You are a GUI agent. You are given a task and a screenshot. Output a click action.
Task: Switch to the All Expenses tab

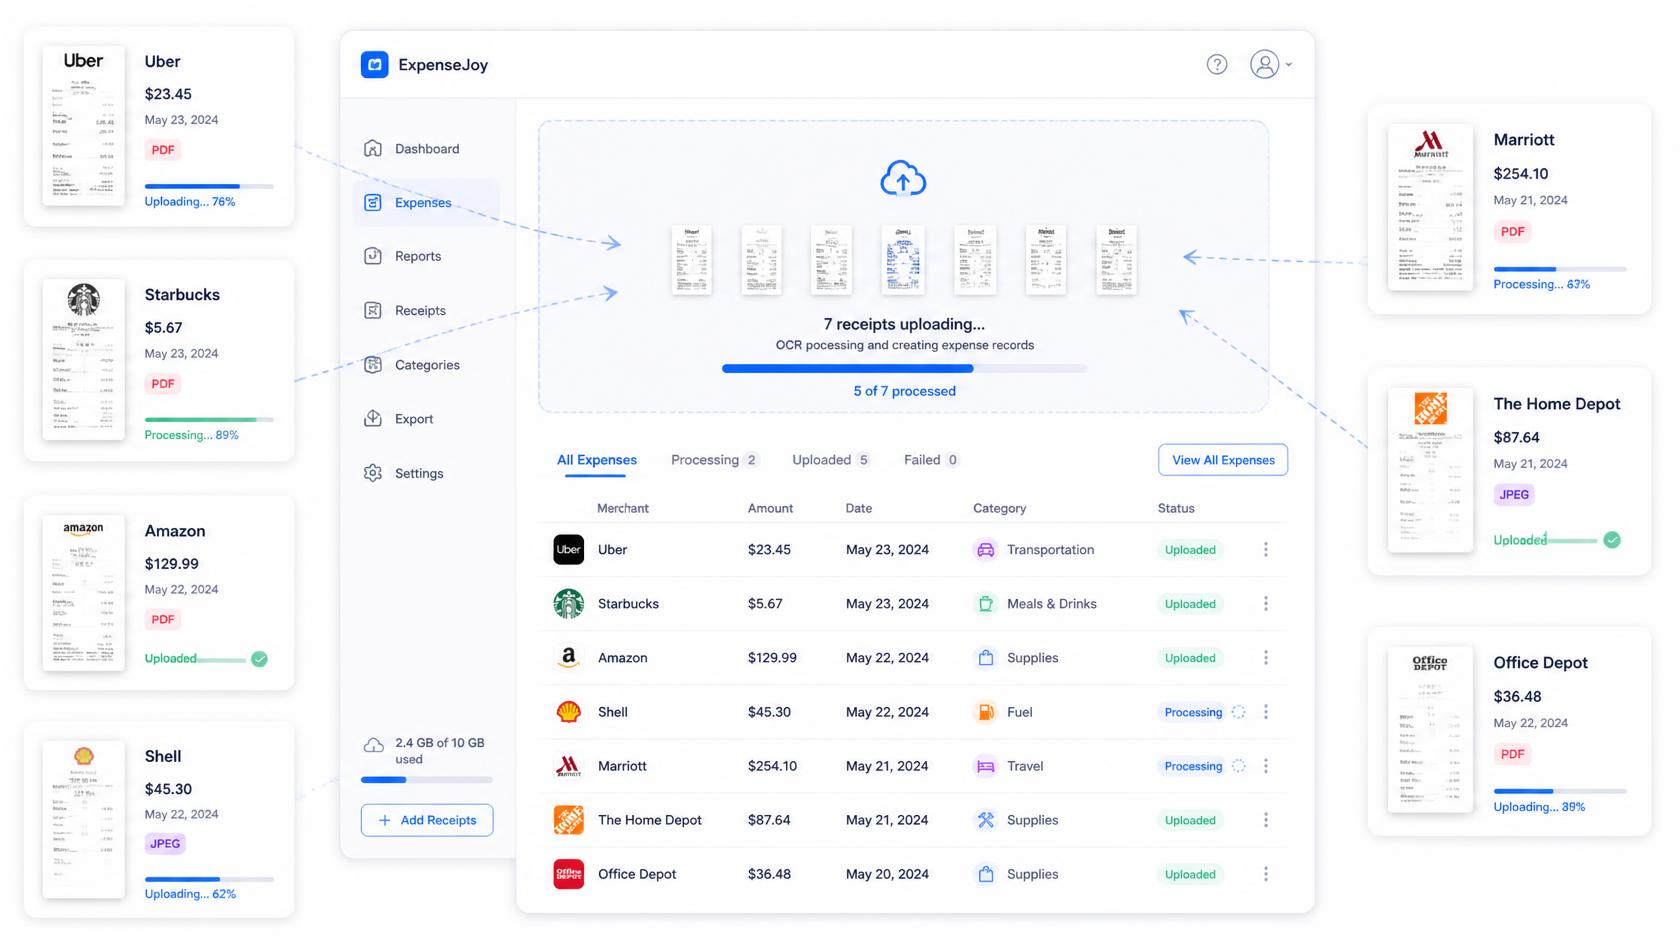[x=596, y=460]
